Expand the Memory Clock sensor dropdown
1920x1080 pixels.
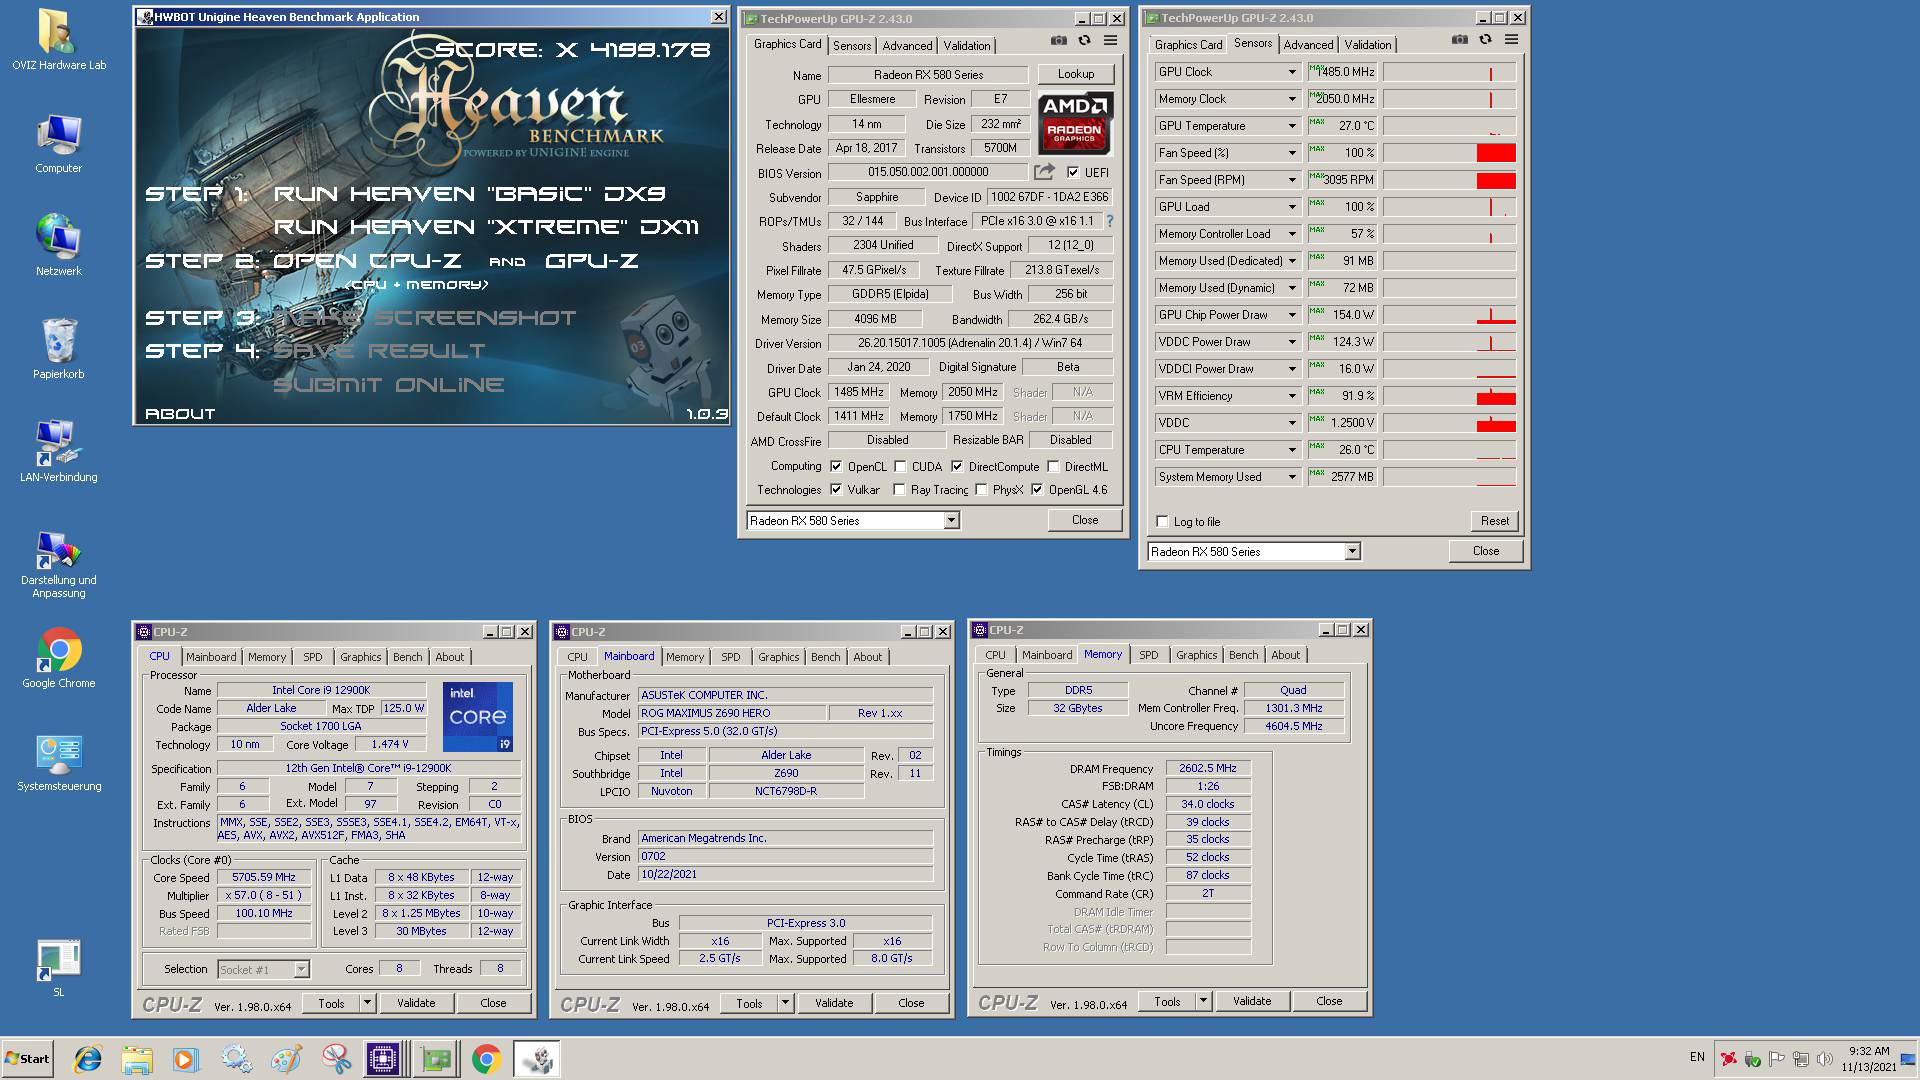[x=1292, y=99]
